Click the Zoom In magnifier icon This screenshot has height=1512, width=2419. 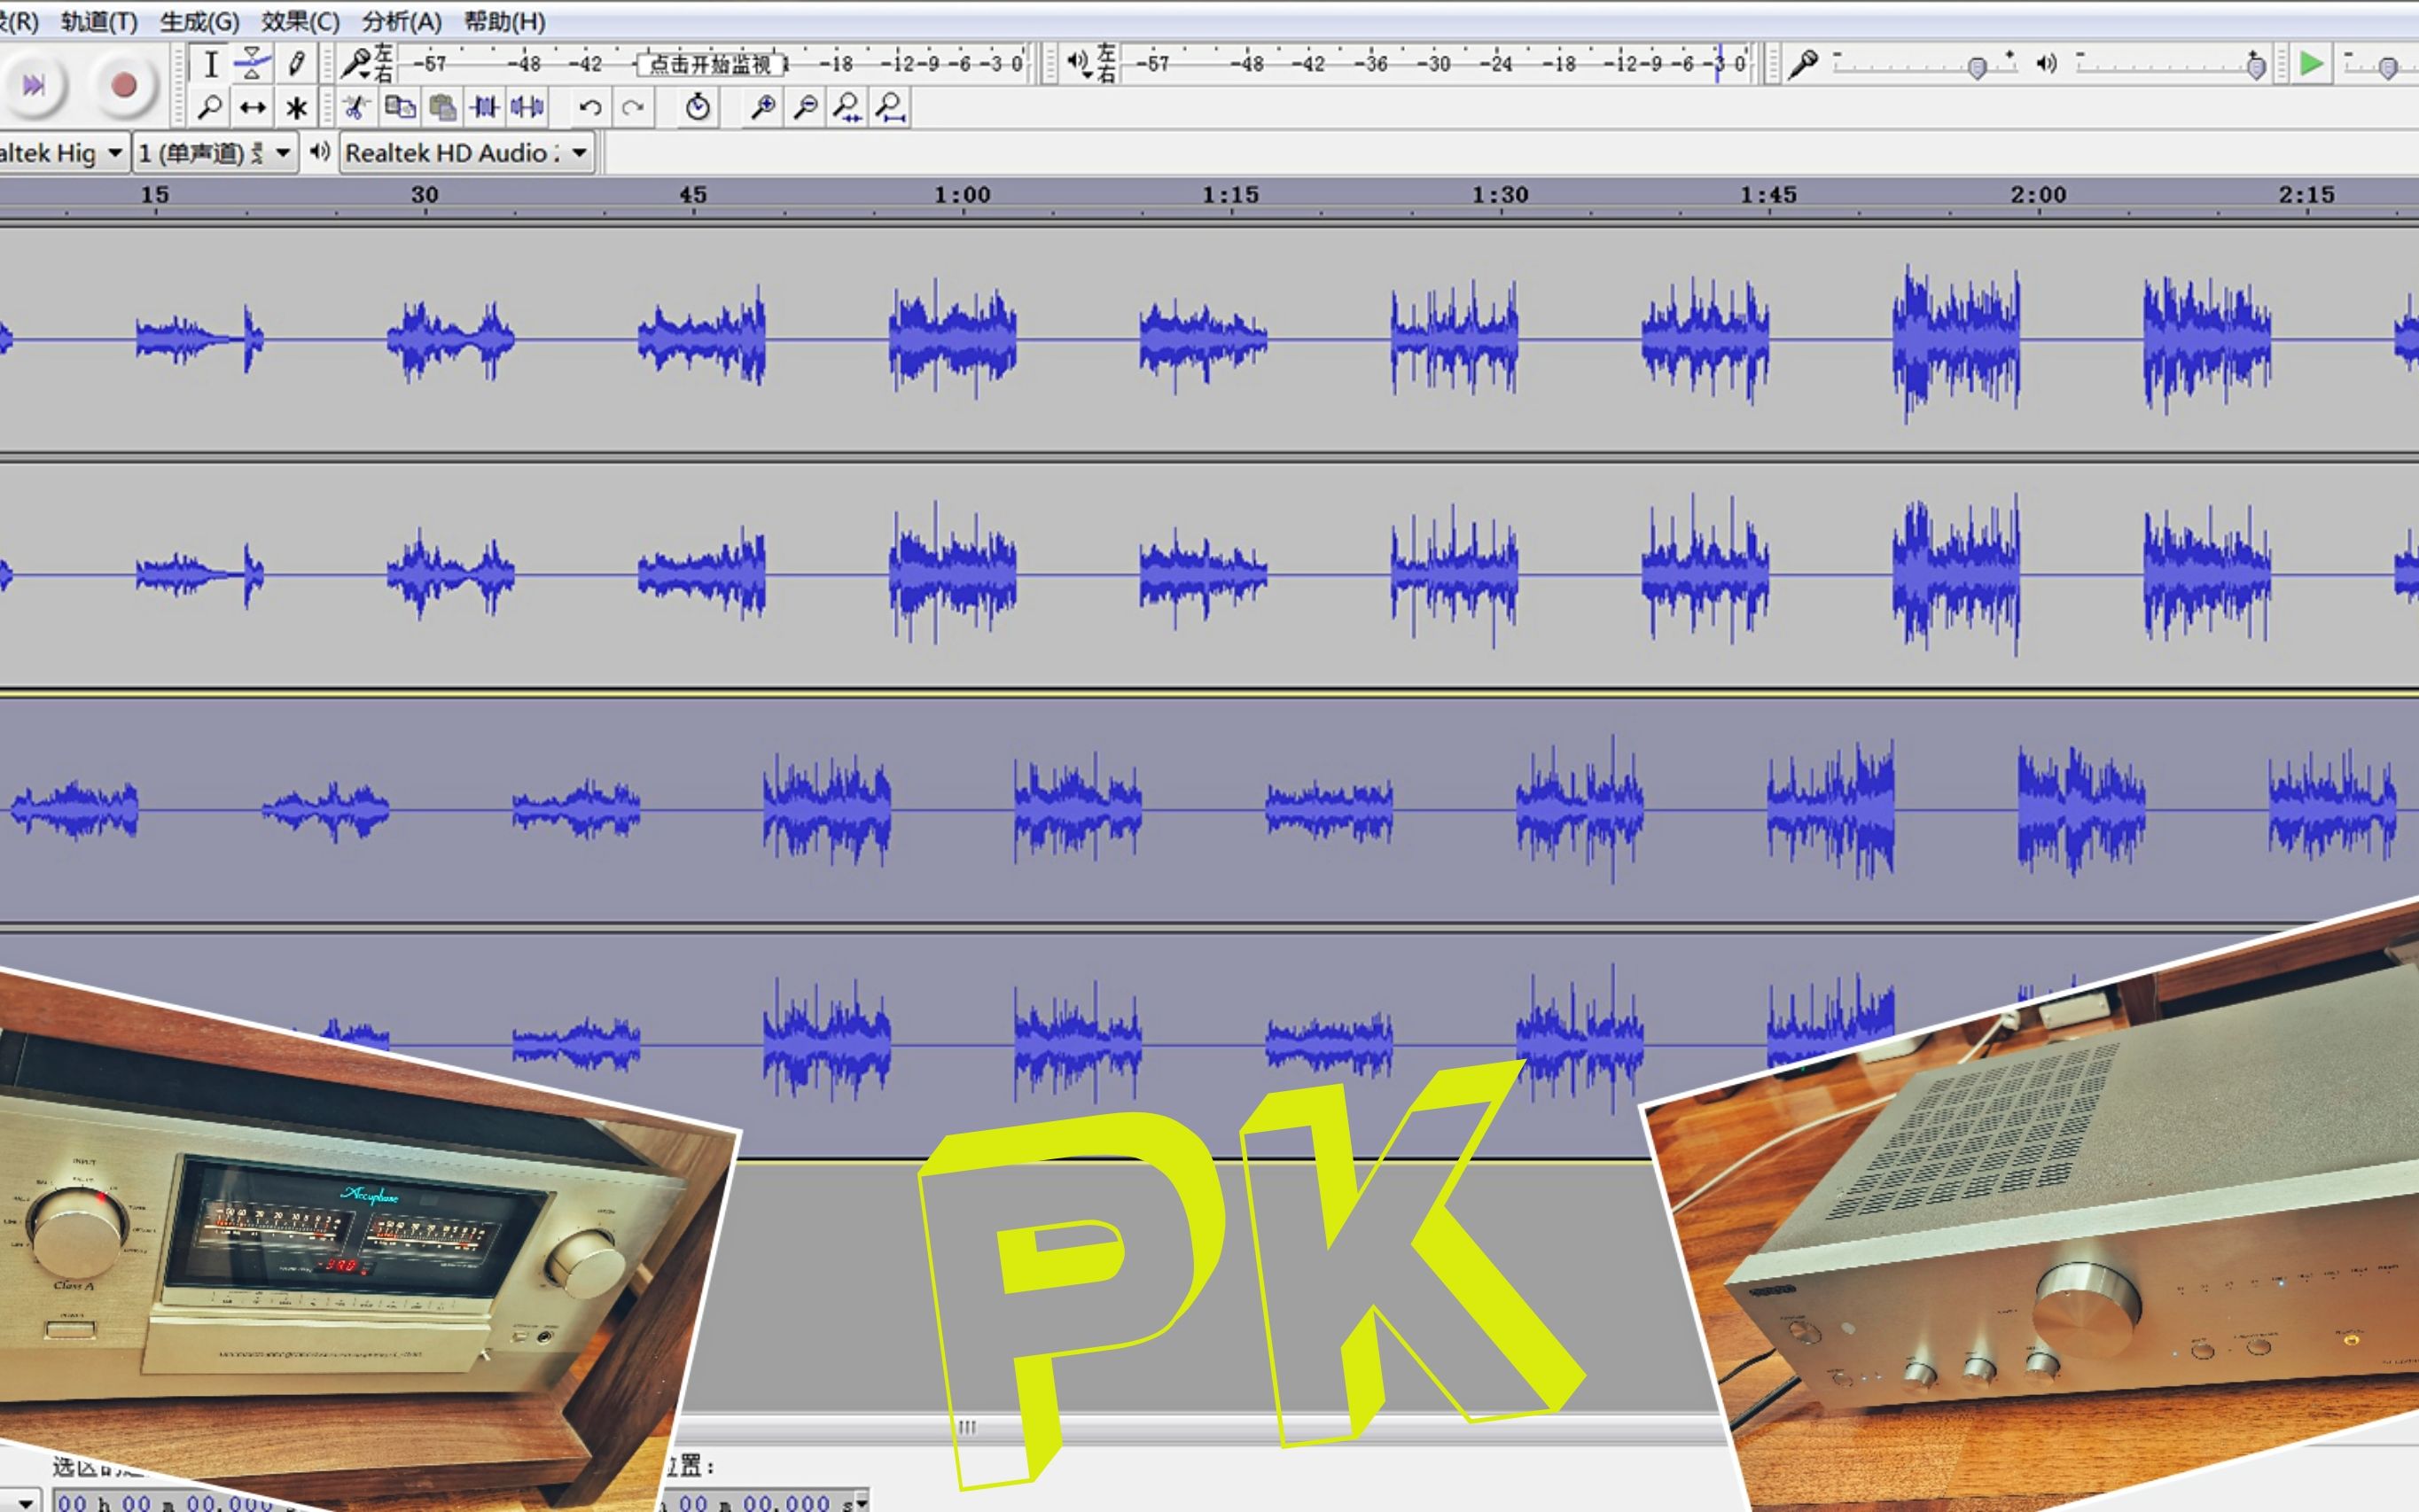[763, 107]
